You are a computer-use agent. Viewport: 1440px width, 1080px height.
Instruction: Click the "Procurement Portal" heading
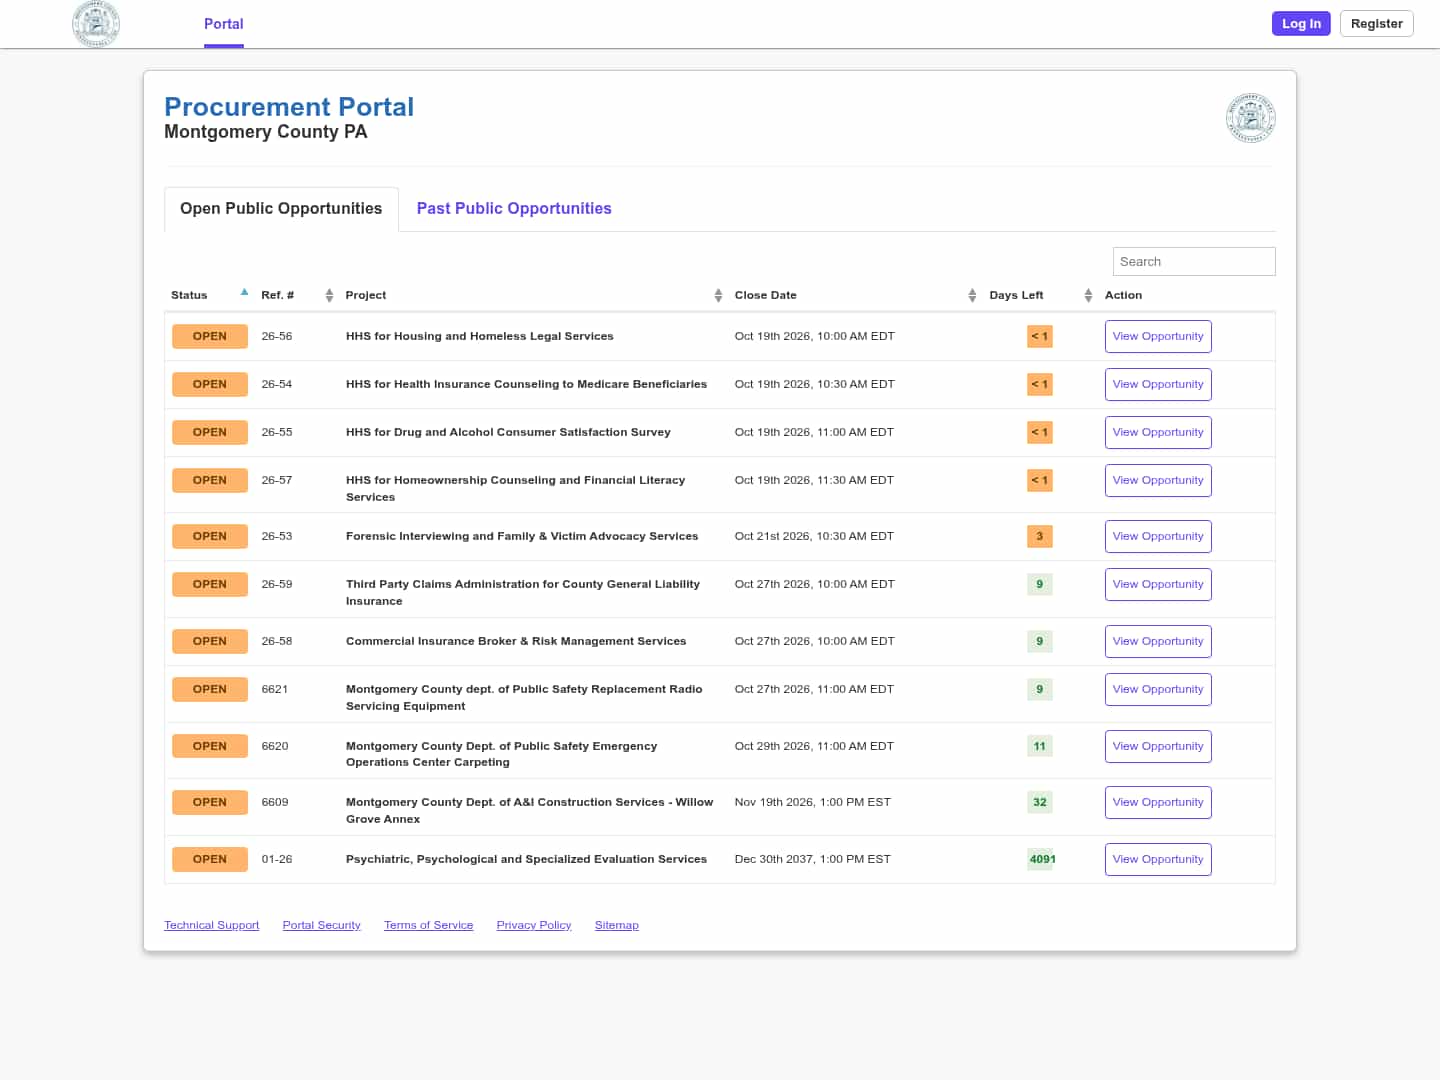[x=289, y=107]
